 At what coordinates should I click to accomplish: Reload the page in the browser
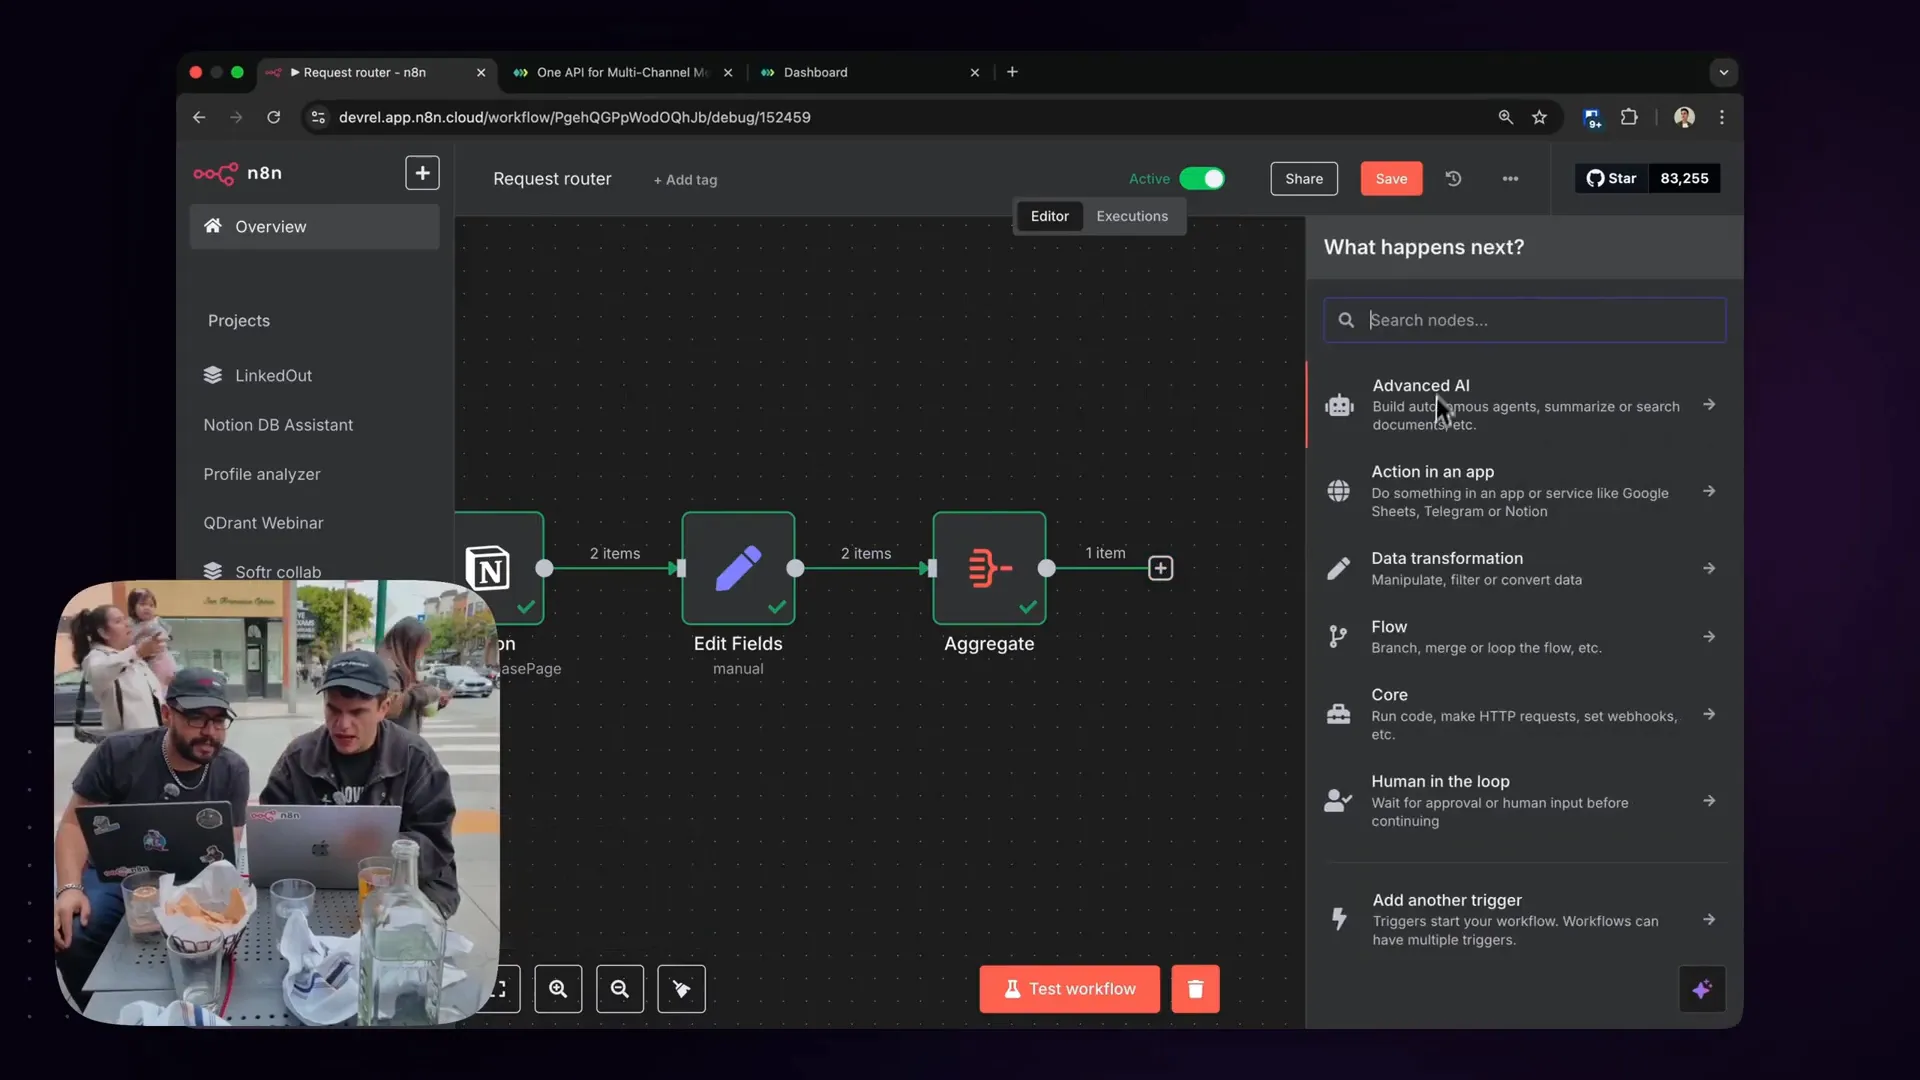click(273, 117)
